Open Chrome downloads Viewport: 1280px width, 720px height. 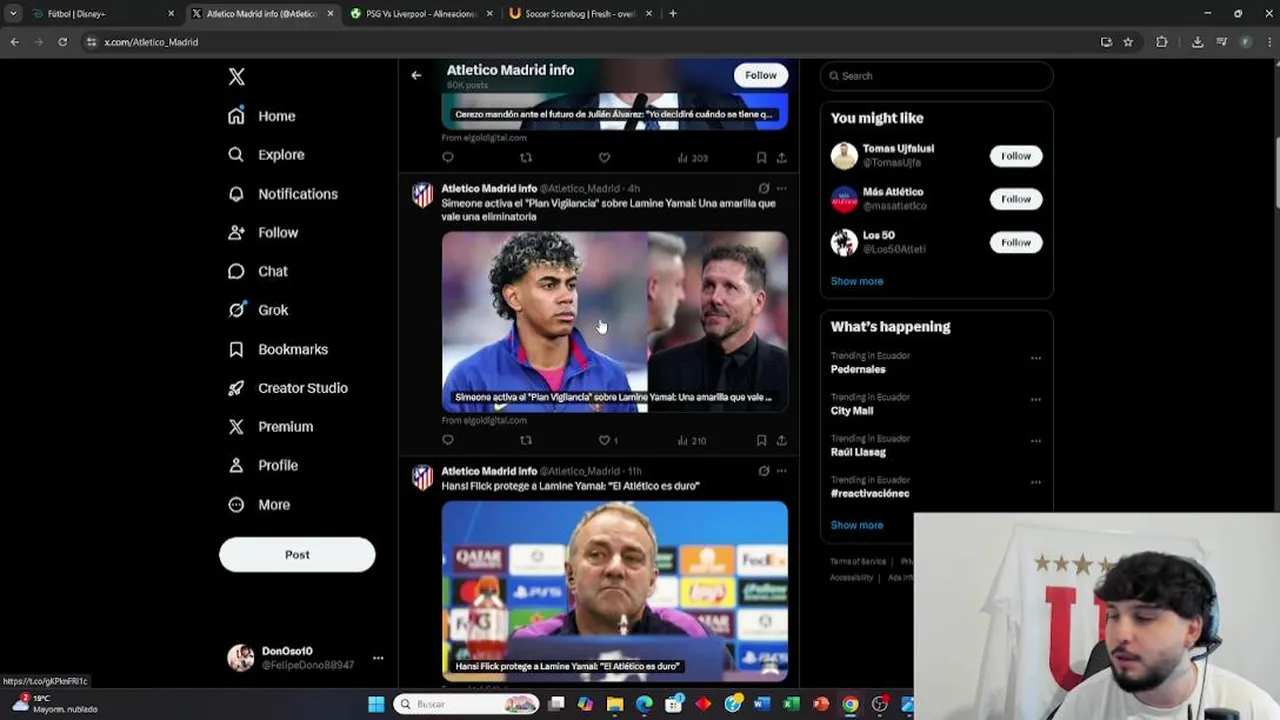(1197, 42)
